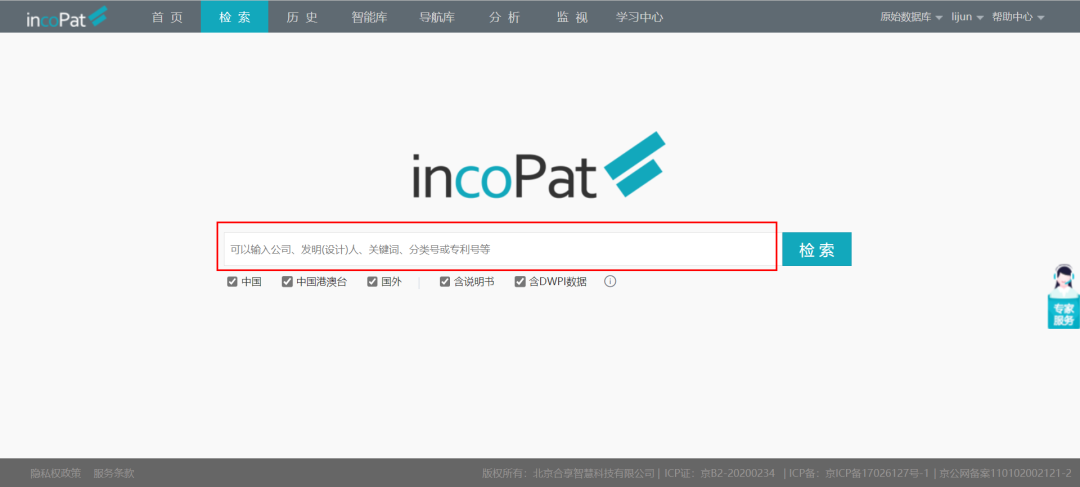
Task: Toggle the 国外 checkbox
Action: pyautogui.click(x=372, y=282)
